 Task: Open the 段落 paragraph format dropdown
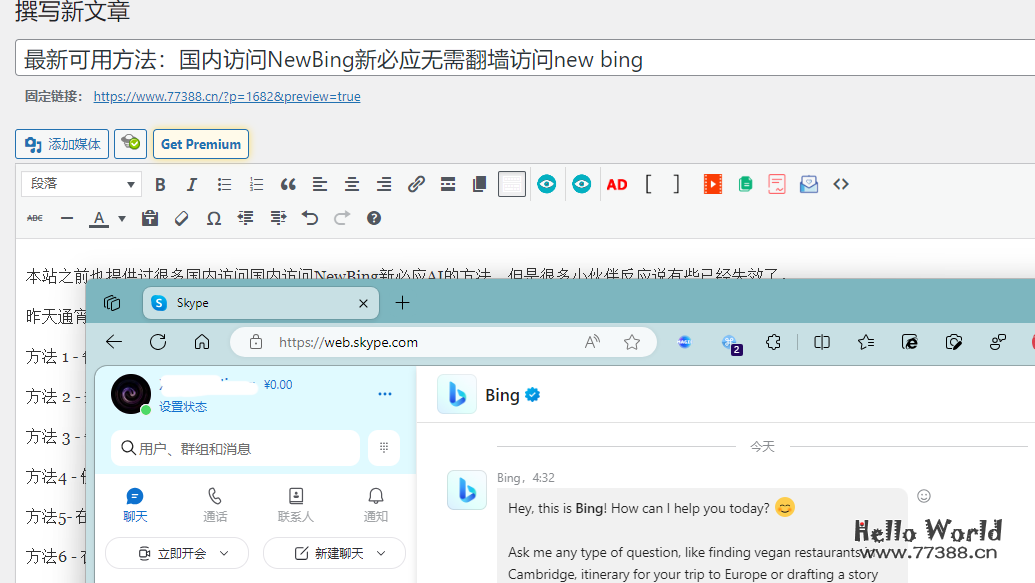pyautogui.click(x=81, y=184)
